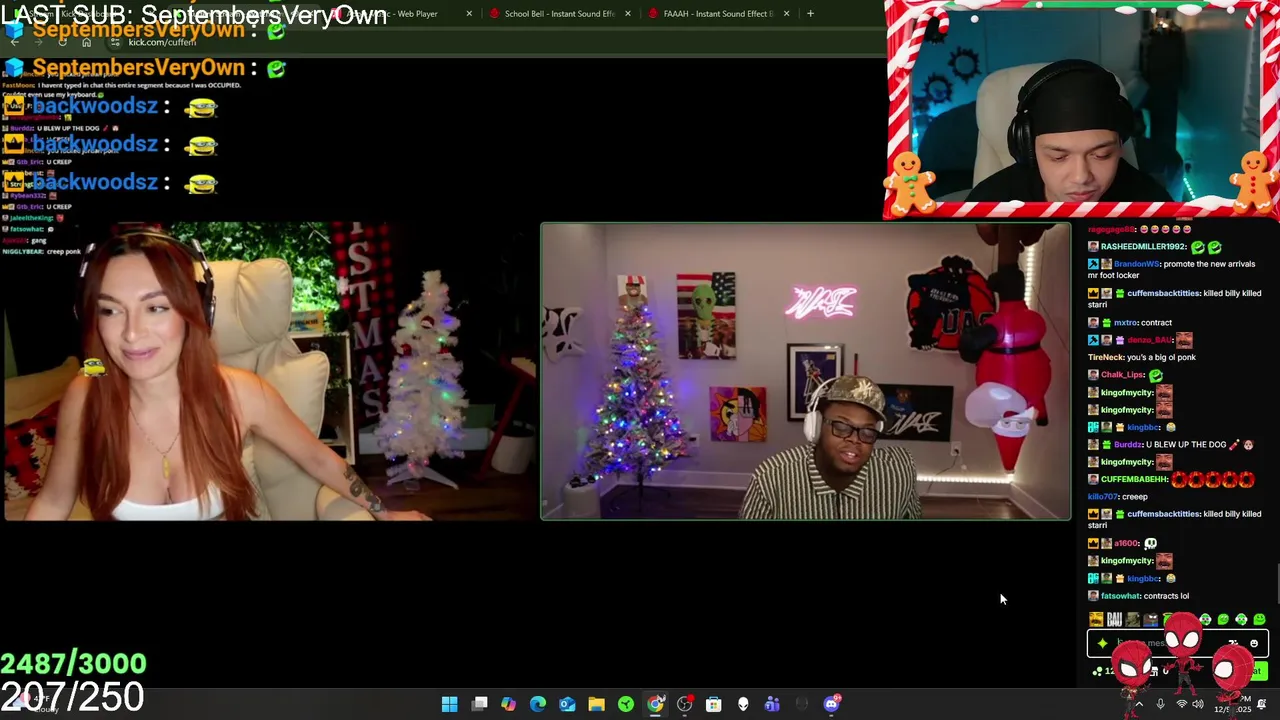Click username mxtro in chat
1280x720 pixels.
(x=1126, y=322)
